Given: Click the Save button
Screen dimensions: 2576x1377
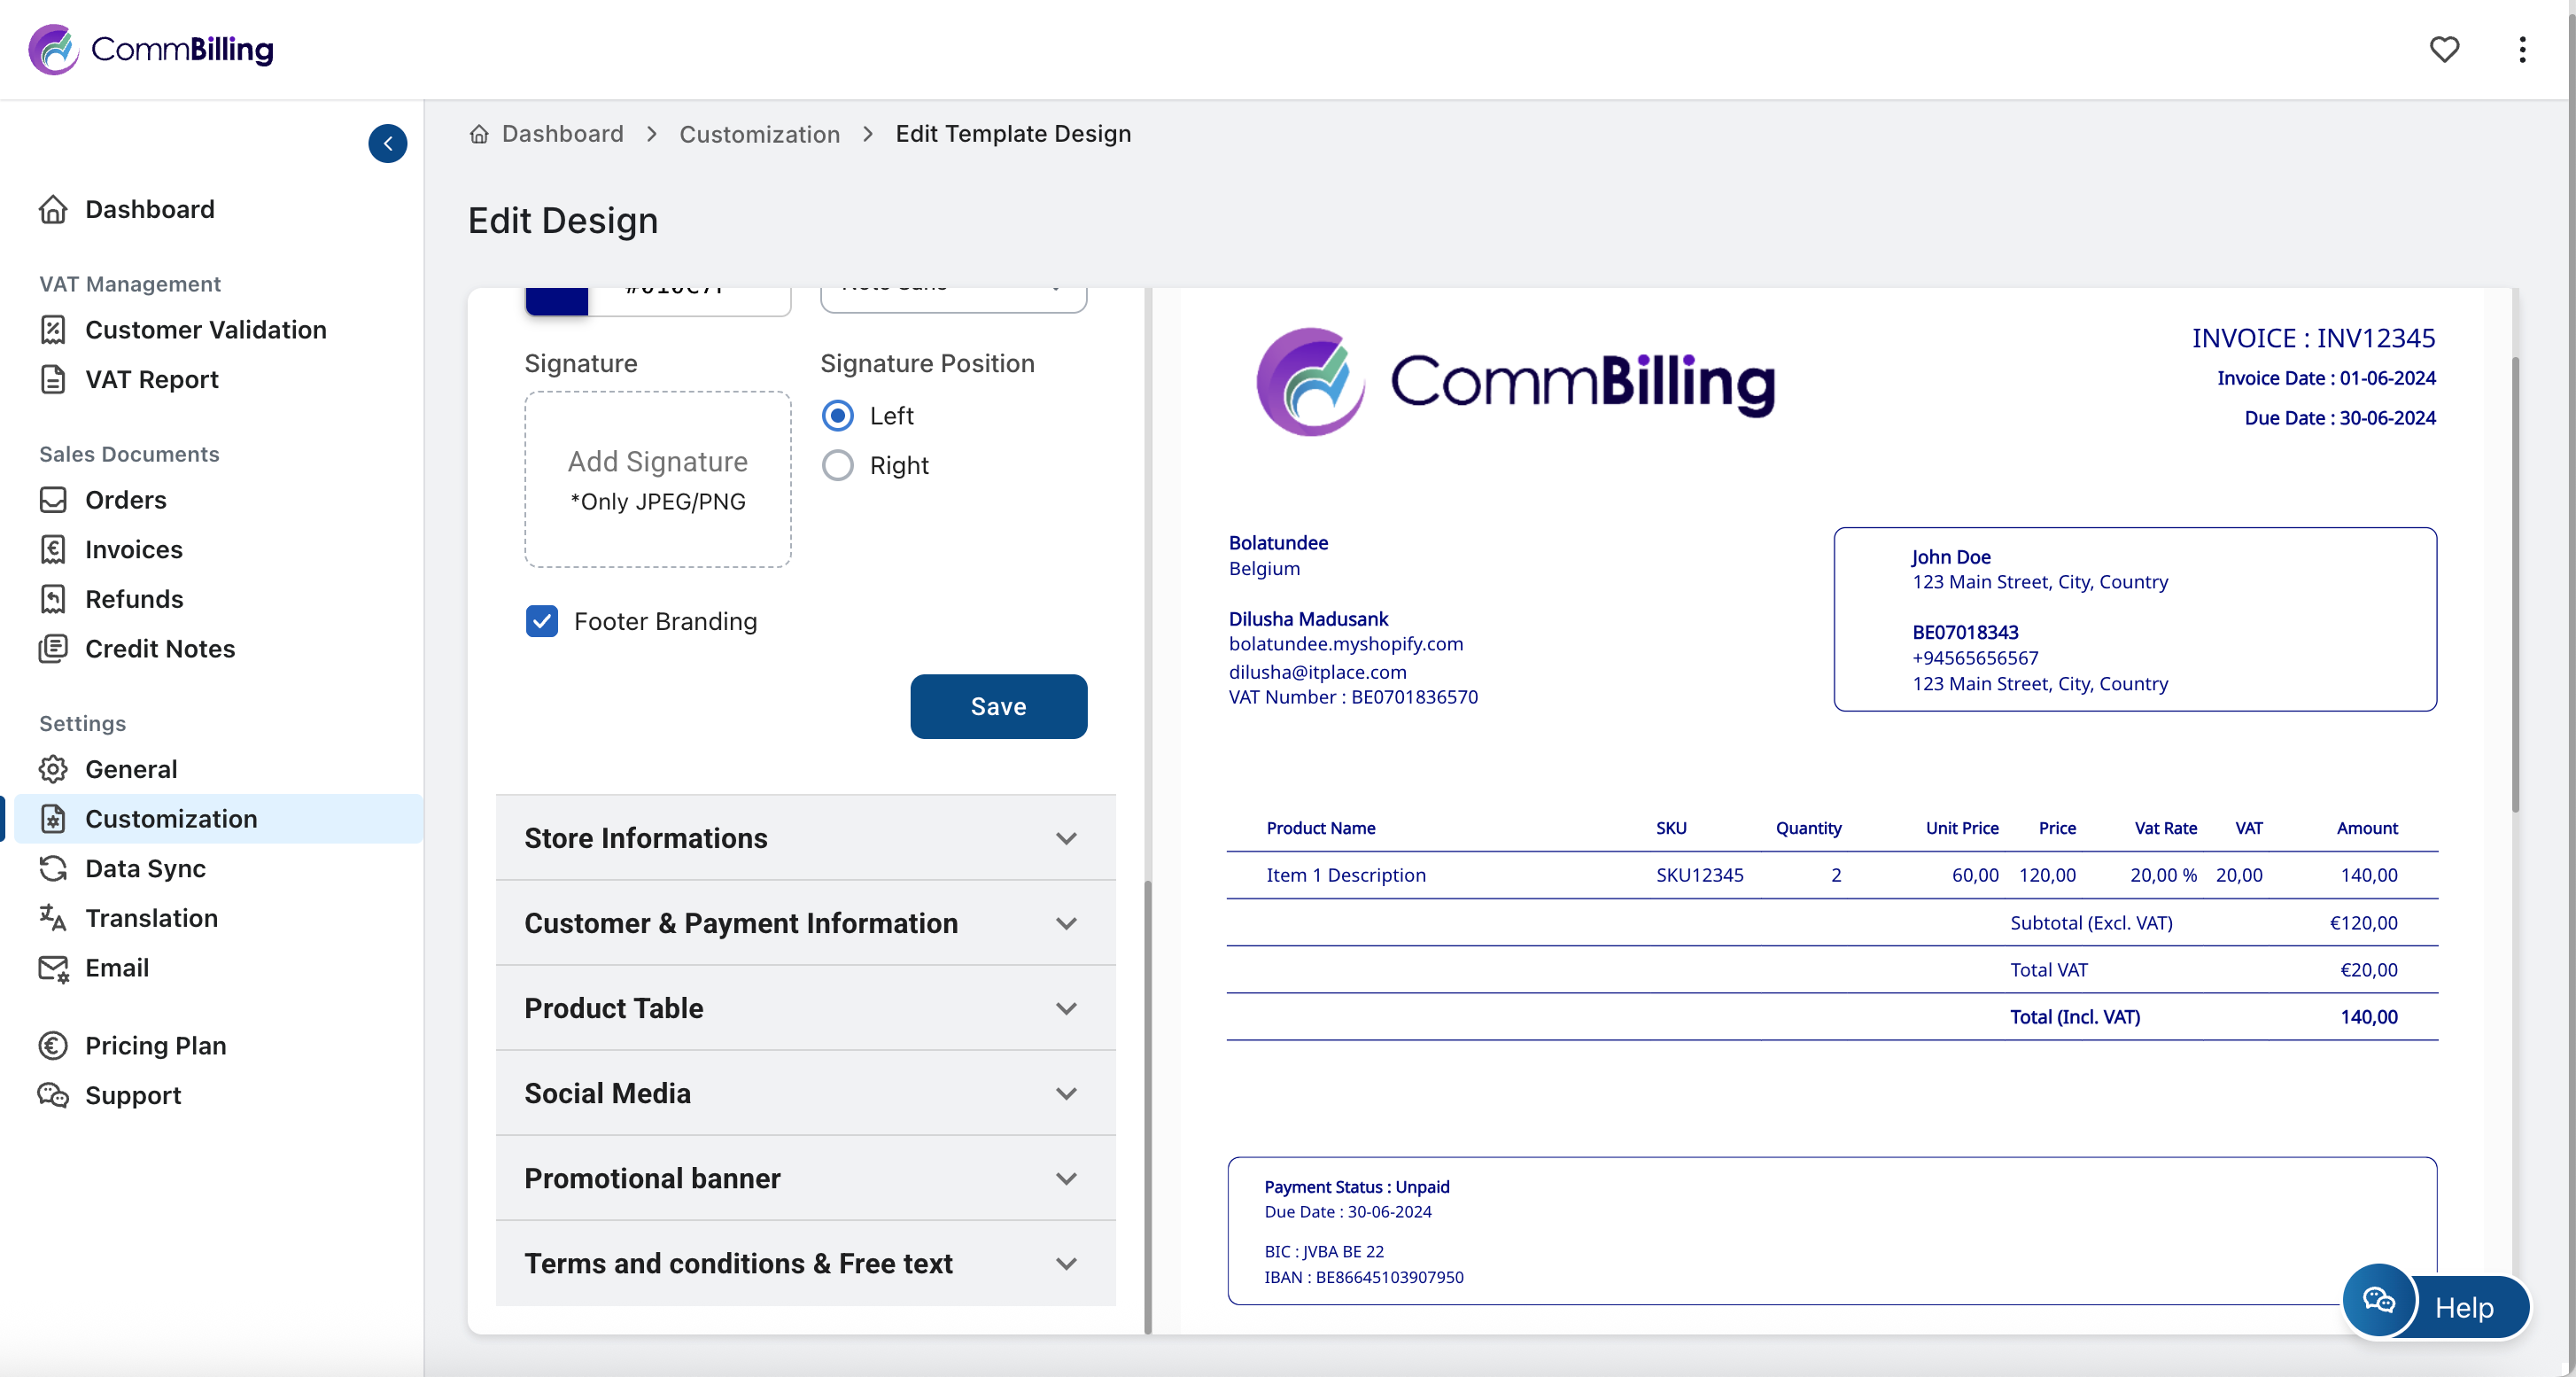Looking at the screenshot, I should click(x=998, y=706).
